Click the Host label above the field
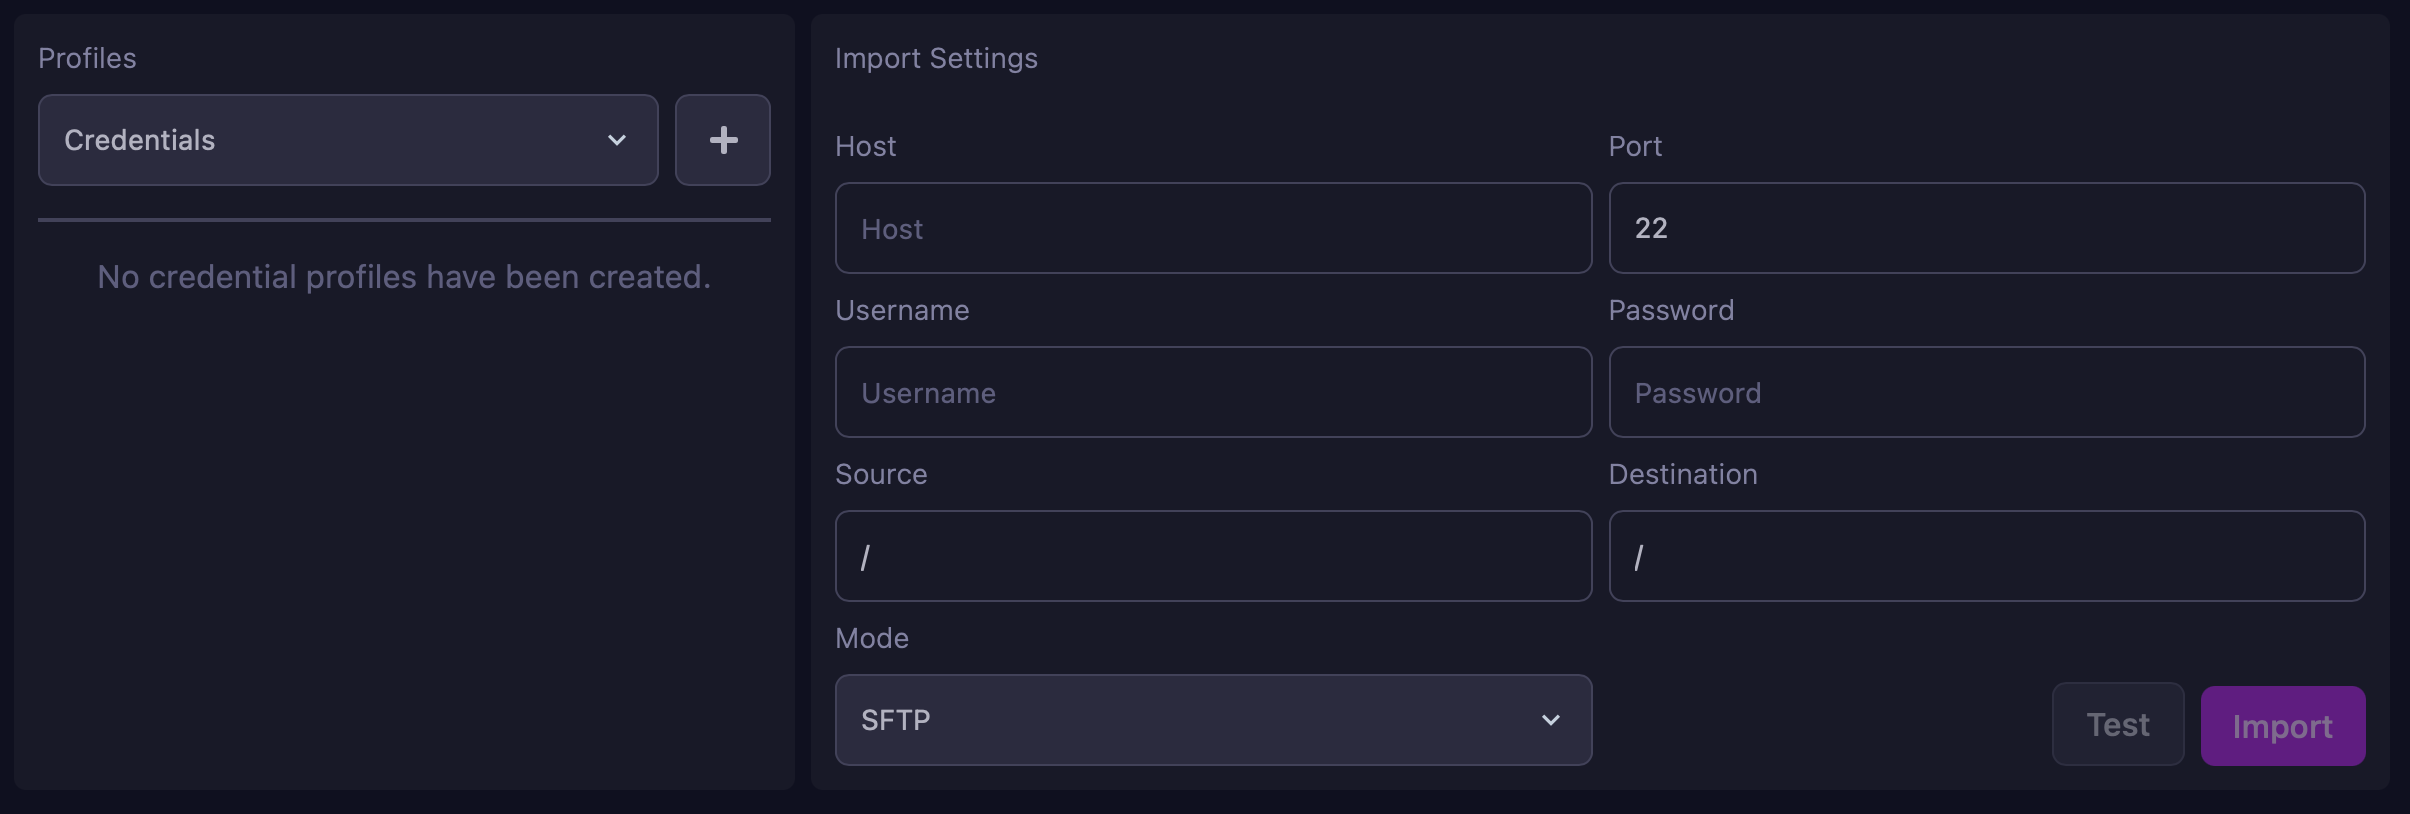The image size is (2410, 814). click(x=865, y=146)
